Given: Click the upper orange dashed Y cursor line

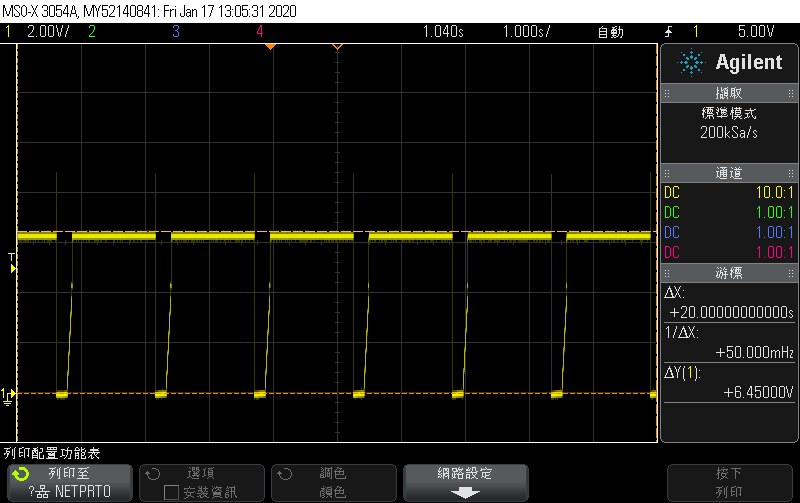Looking at the screenshot, I should [337, 232].
